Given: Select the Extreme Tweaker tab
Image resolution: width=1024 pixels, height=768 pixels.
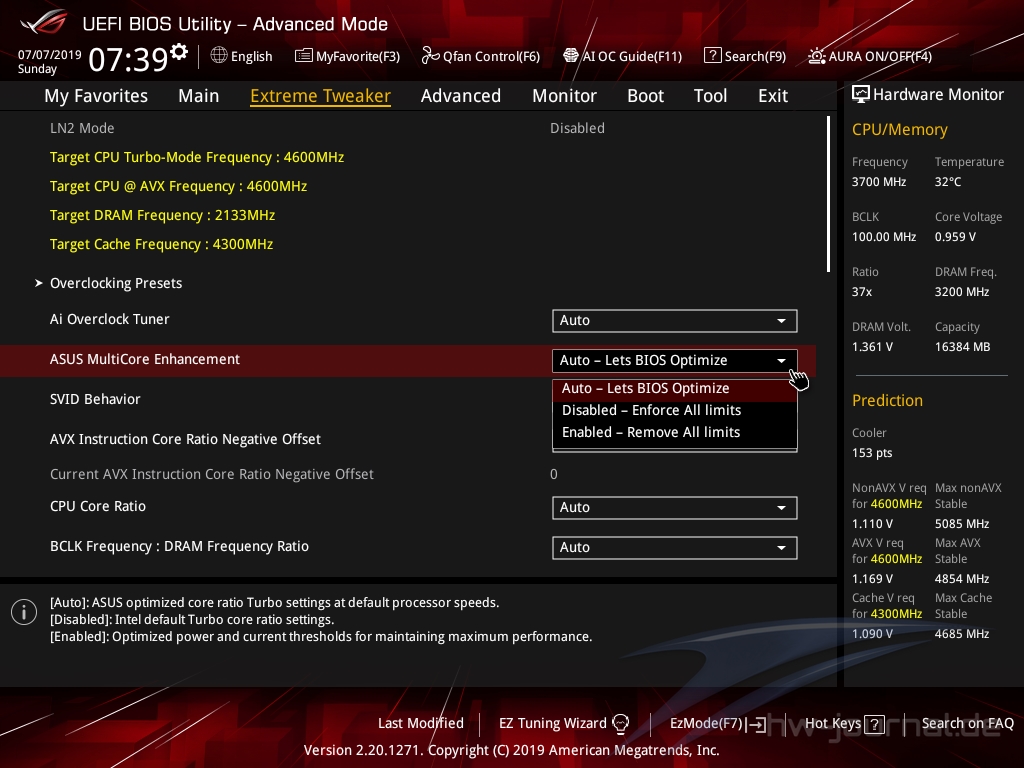Looking at the screenshot, I should click(x=321, y=96).
